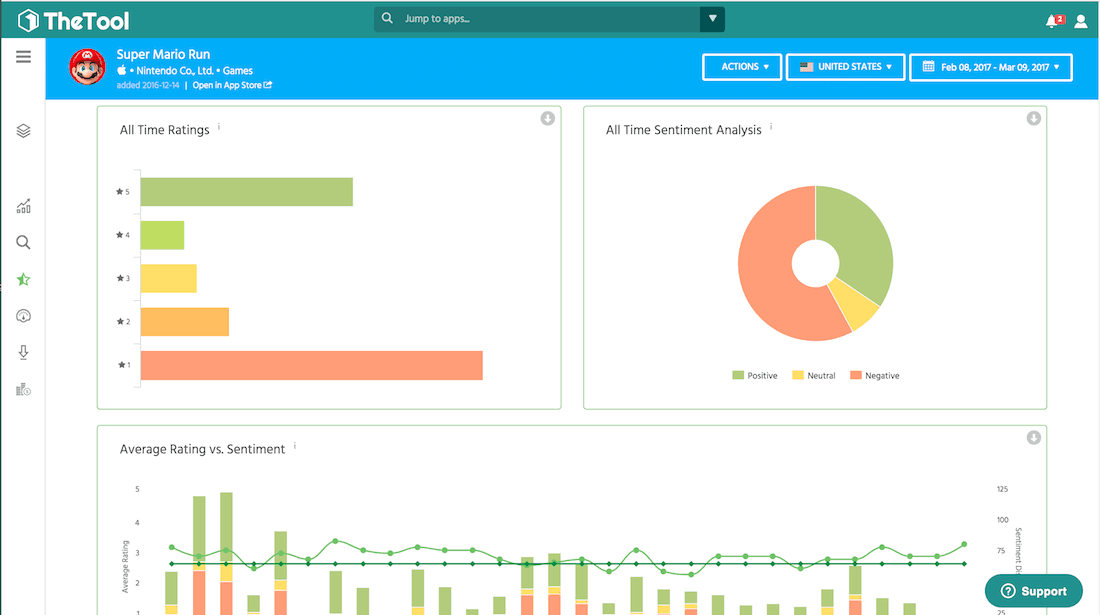Image resolution: width=1100 pixels, height=615 pixels.
Task: Click the layers stack icon in sidebar
Action: 23,131
